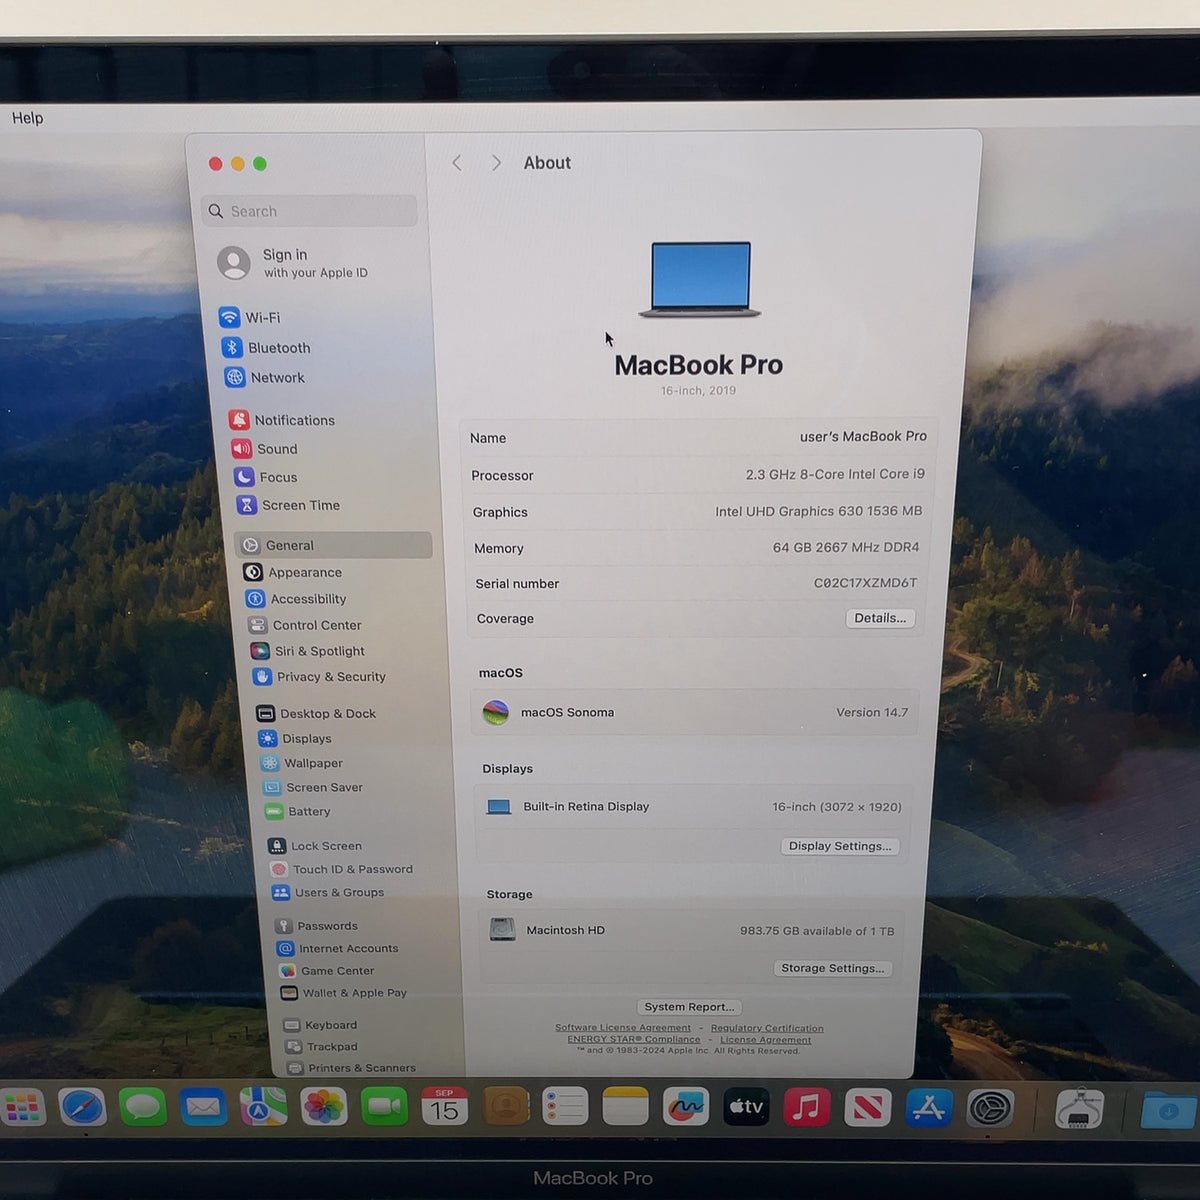Image resolution: width=1200 pixels, height=1200 pixels.
Task: Open Notes from the Dock
Action: click(x=625, y=1107)
